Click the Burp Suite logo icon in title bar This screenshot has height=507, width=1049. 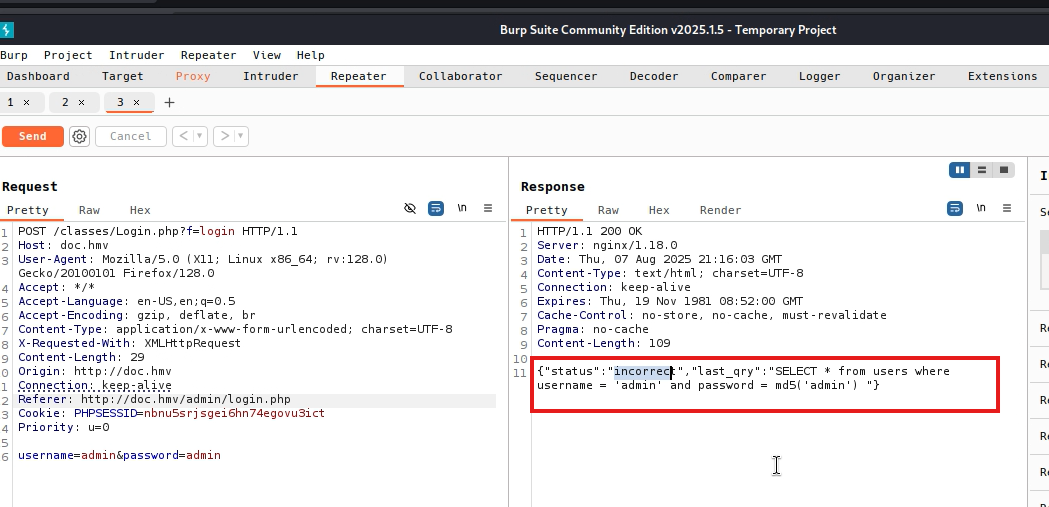pyautogui.click(x=6, y=29)
